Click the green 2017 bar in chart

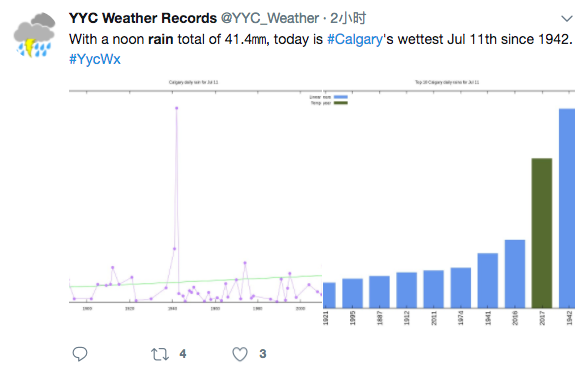point(542,233)
